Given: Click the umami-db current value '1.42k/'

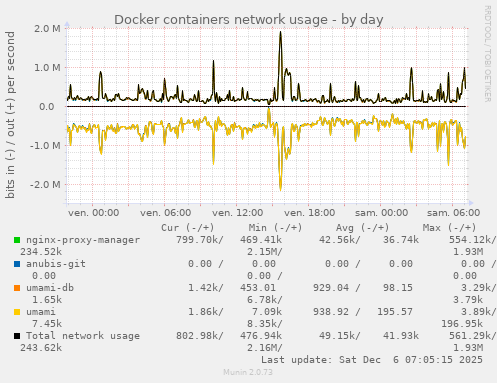Looking at the screenshot, I should (206, 288).
